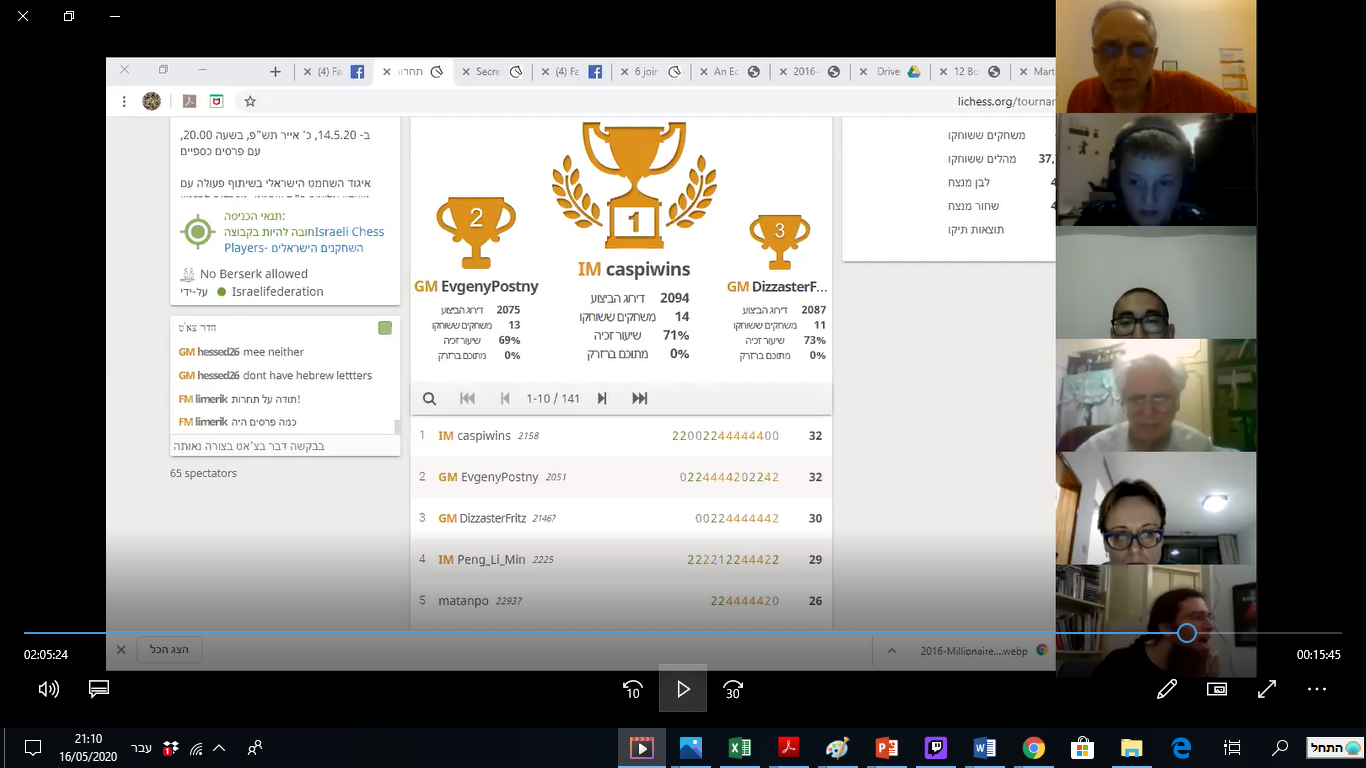
Task: Open the pencil edit tool
Action: [1167, 689]
